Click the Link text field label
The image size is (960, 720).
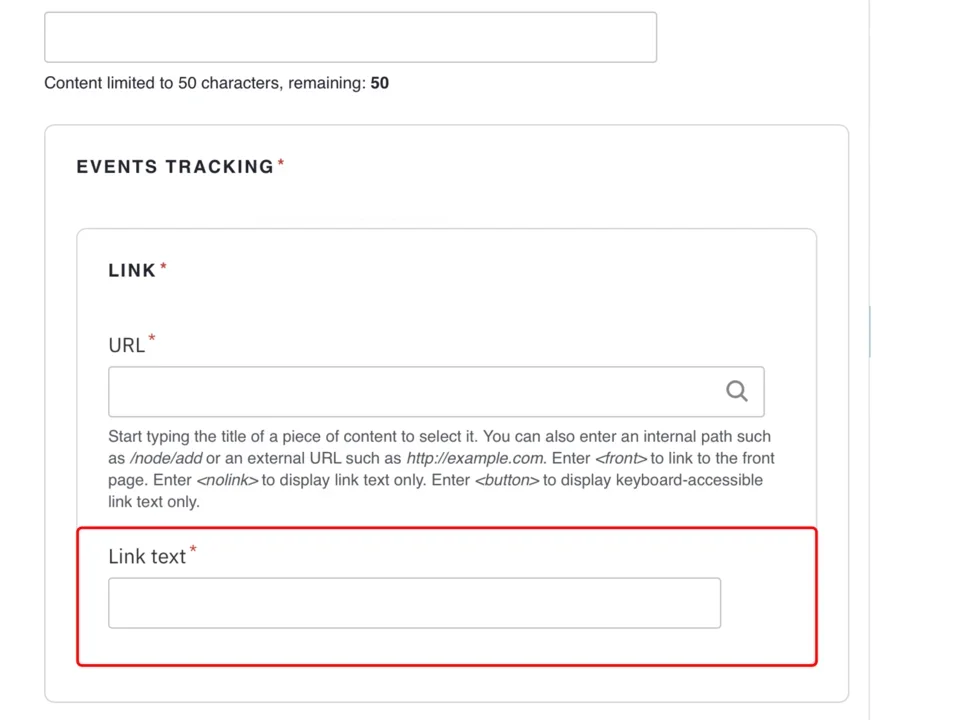click(147, 556)
